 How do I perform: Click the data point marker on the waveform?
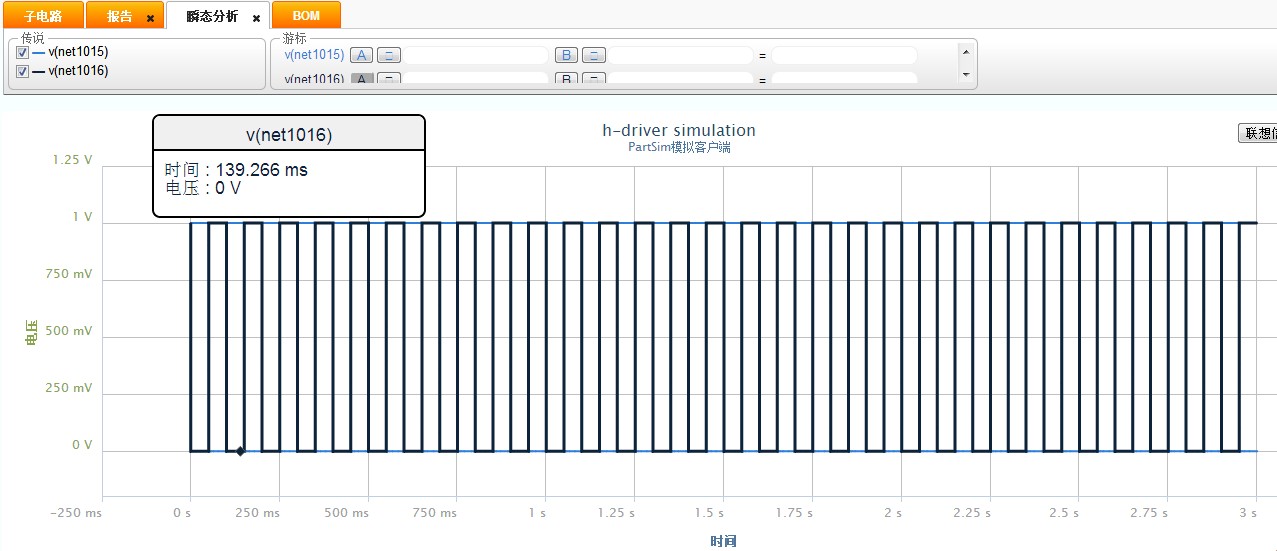click(240, 451)
